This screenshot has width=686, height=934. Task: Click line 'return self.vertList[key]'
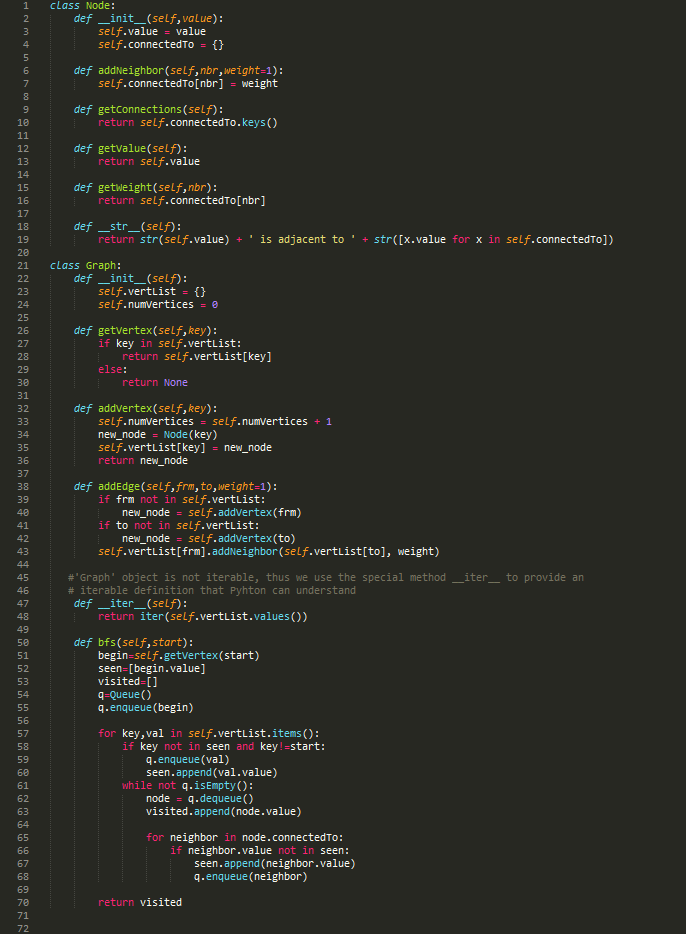197,357
